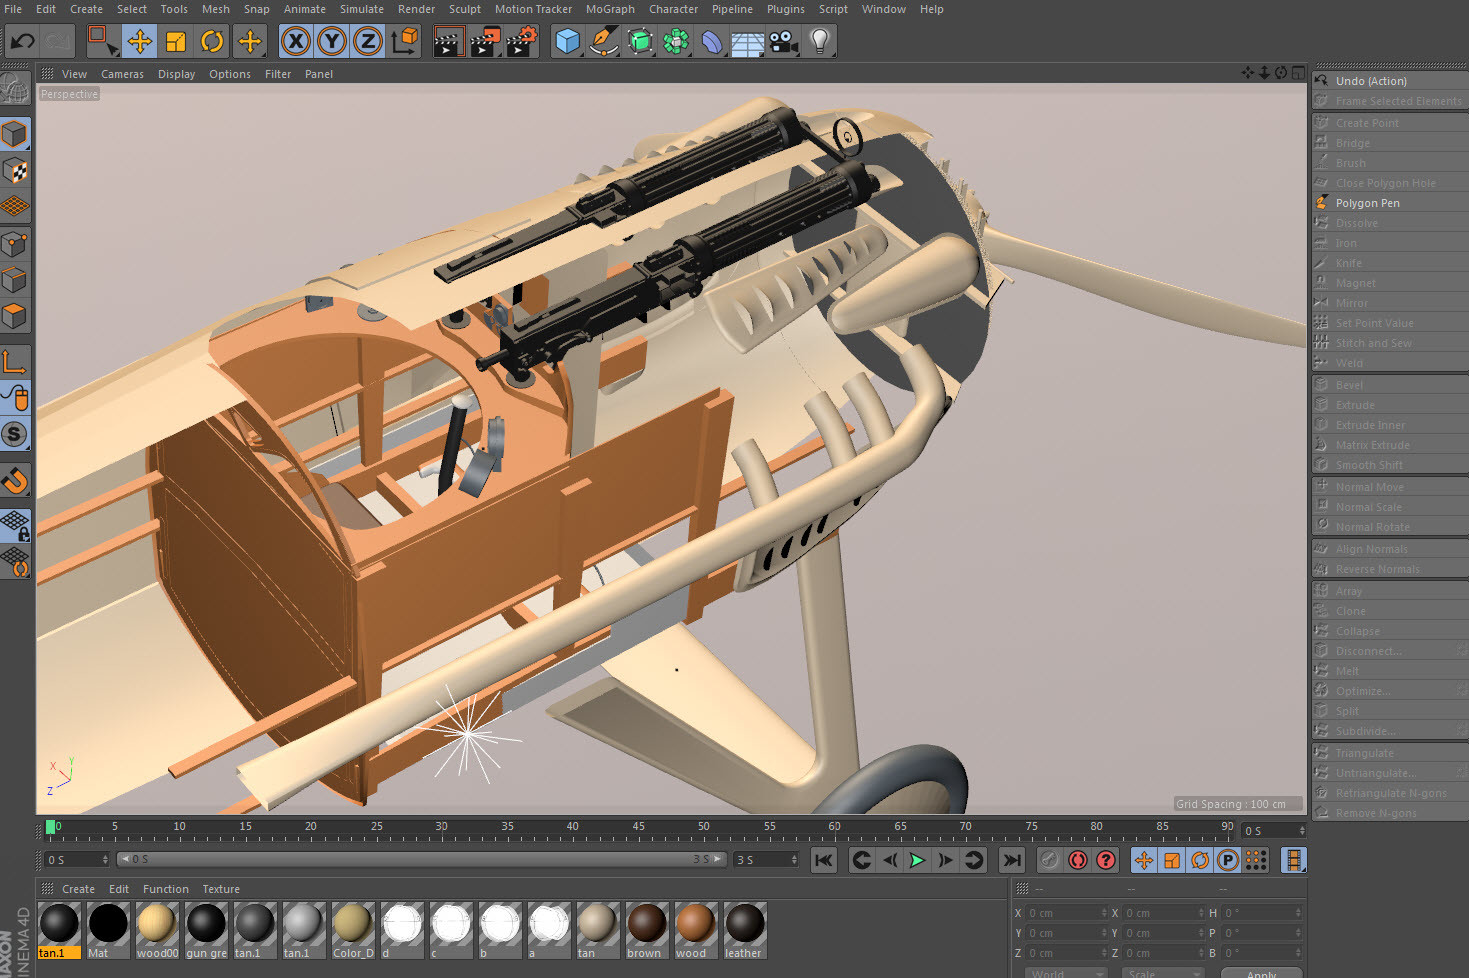Open Edit Render Settings
Screen dimensions: 1469x978
coord(522,41)
